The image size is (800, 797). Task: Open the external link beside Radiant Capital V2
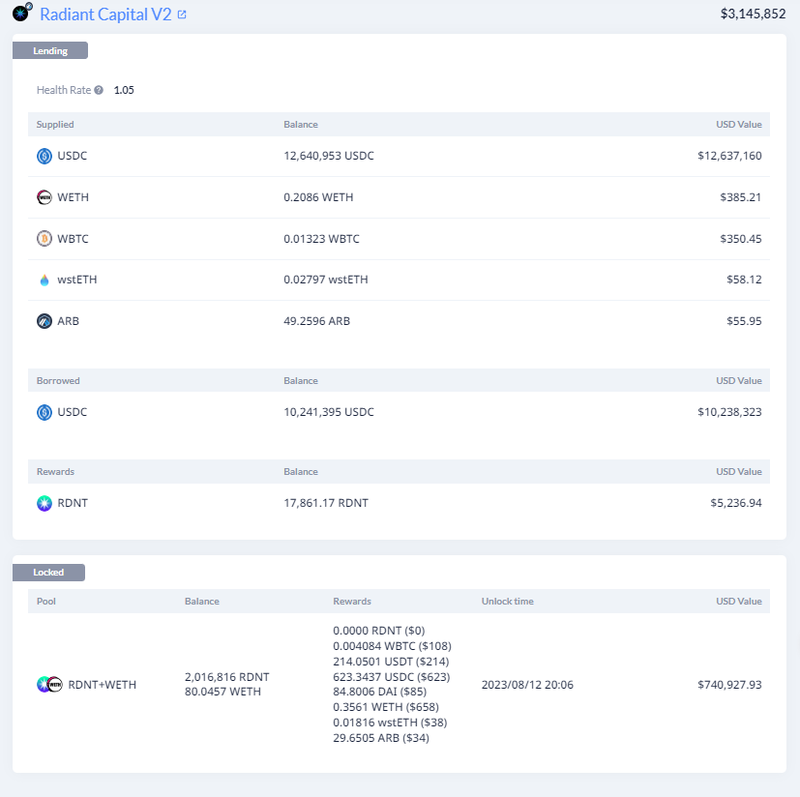click(x=181, y=14)
